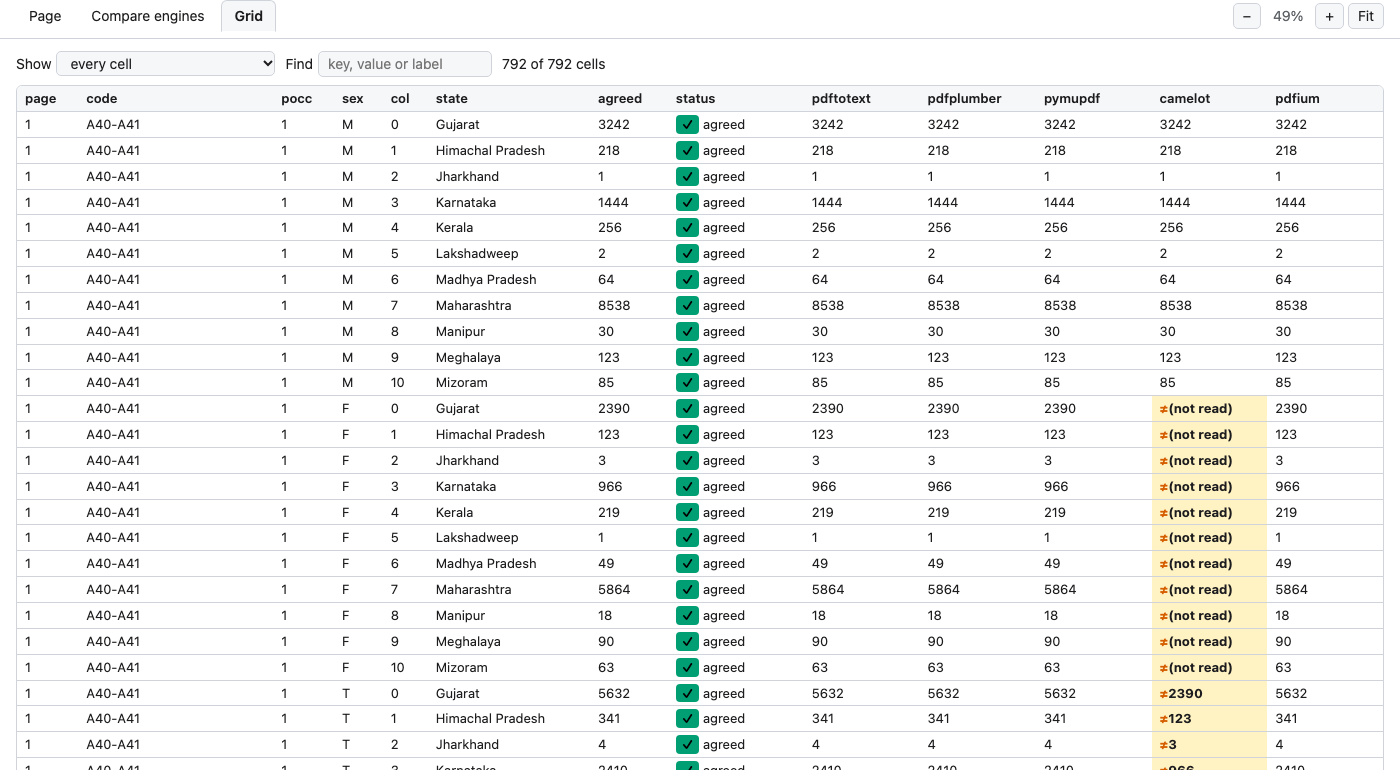Click the camelot "(not read)" cell in the Kerala 219 row
Screen dimensions: 1400x770
(1209, 513)
